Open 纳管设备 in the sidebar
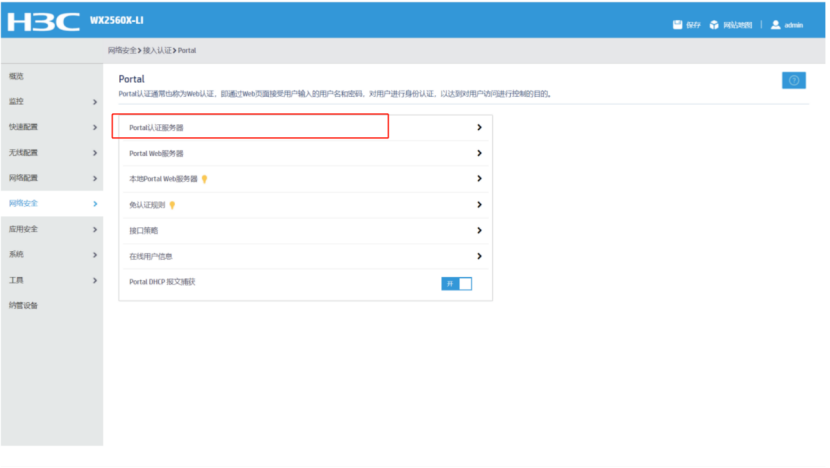830x468 pixels. 23,305
